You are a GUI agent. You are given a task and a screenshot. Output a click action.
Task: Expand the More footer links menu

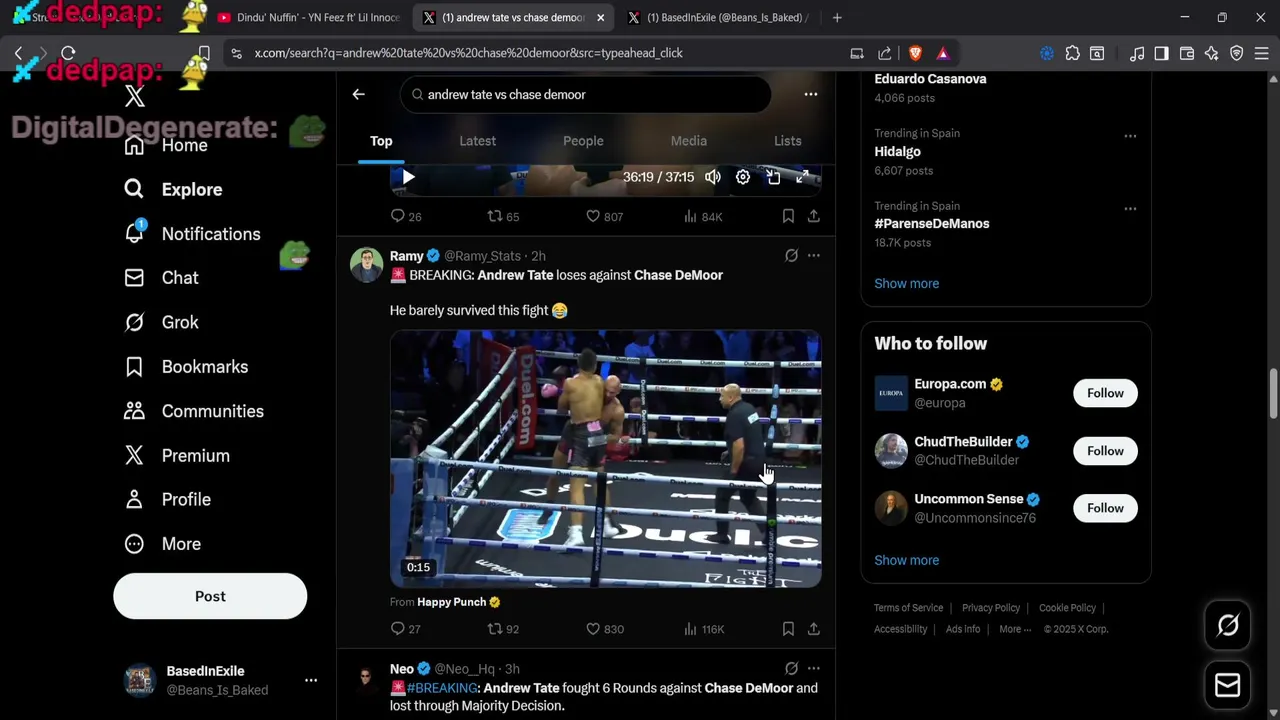1016,629
